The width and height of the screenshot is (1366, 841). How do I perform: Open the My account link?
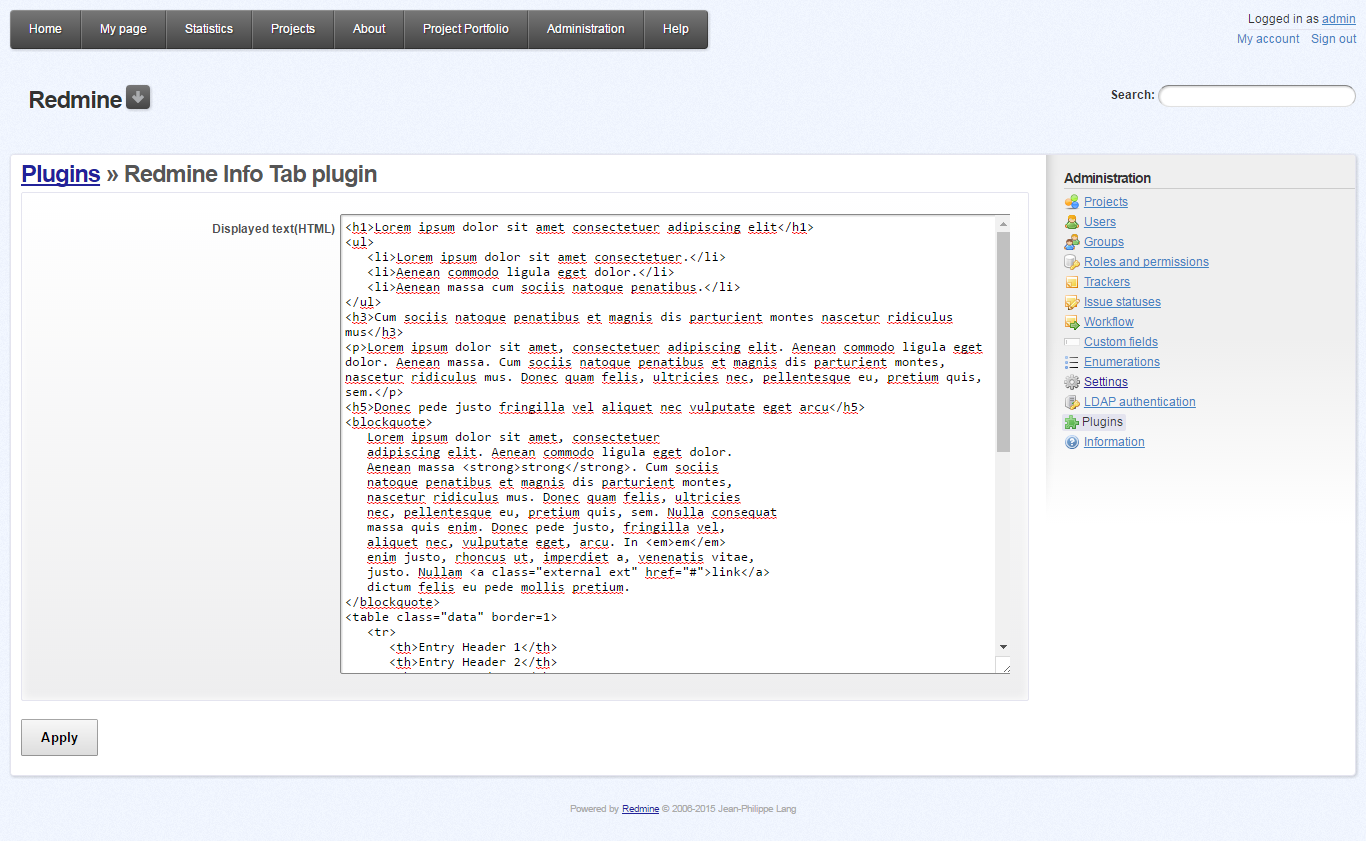[1268, 39]
